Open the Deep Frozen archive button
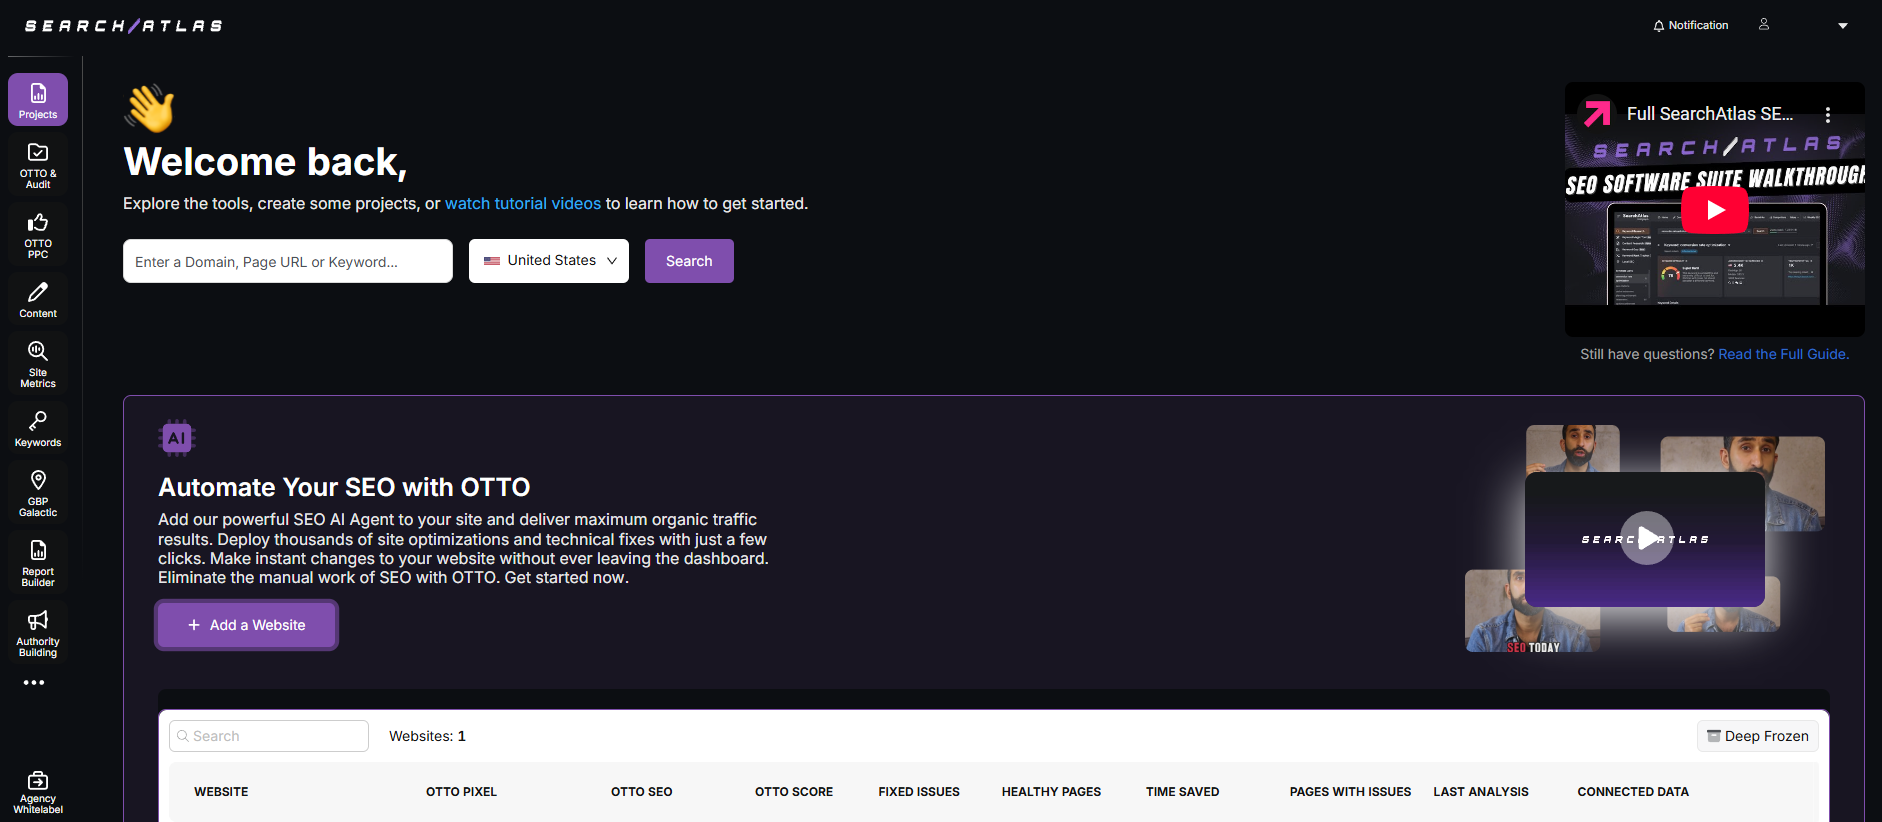 click(1757, 736)
